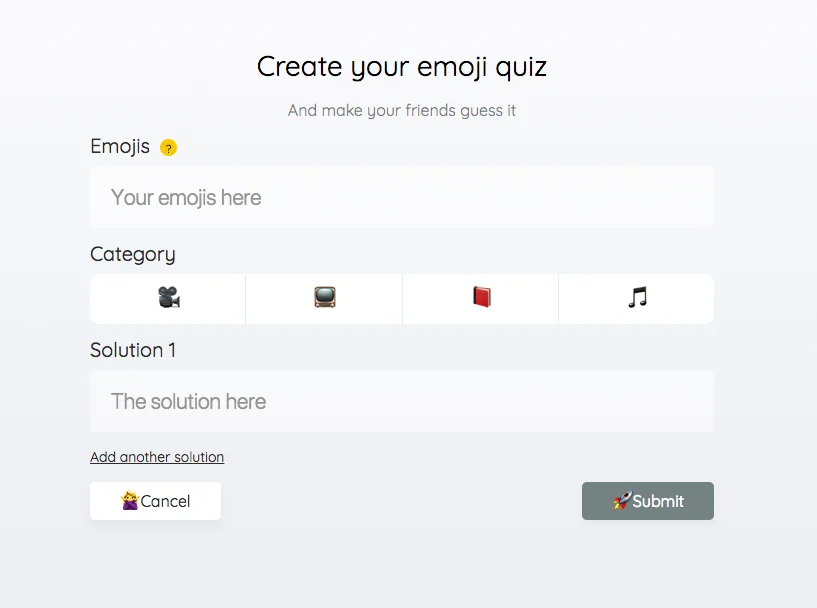Select the television category icon

point(324,298)
